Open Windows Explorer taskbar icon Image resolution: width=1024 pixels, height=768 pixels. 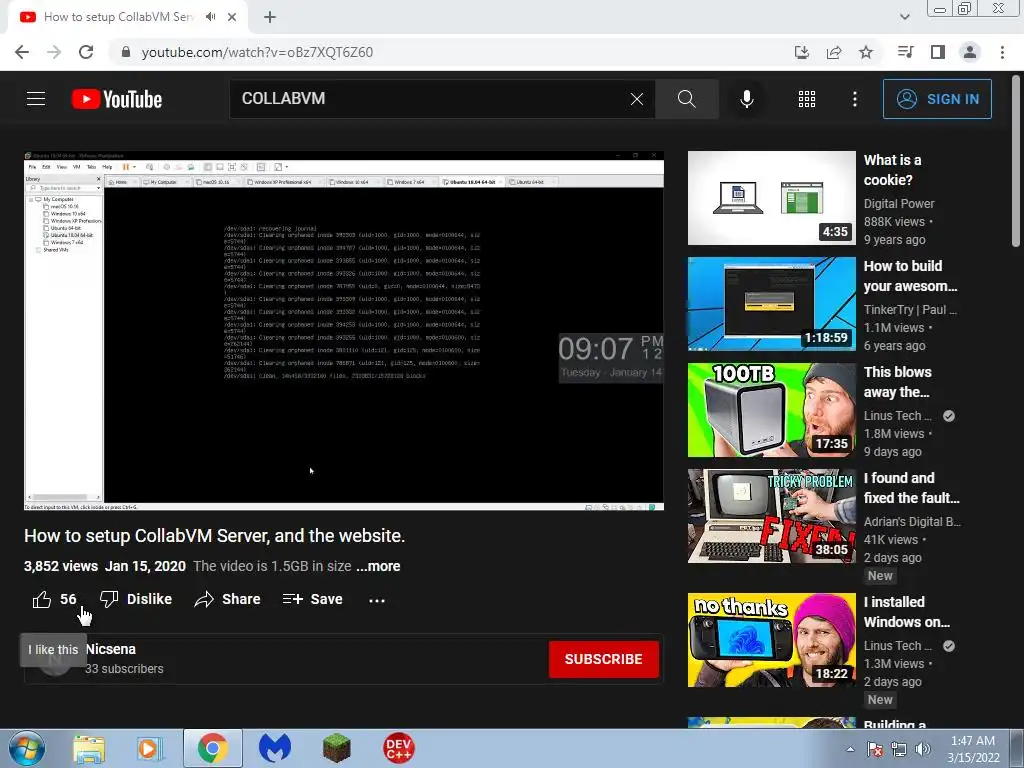(x=89, y=748)
